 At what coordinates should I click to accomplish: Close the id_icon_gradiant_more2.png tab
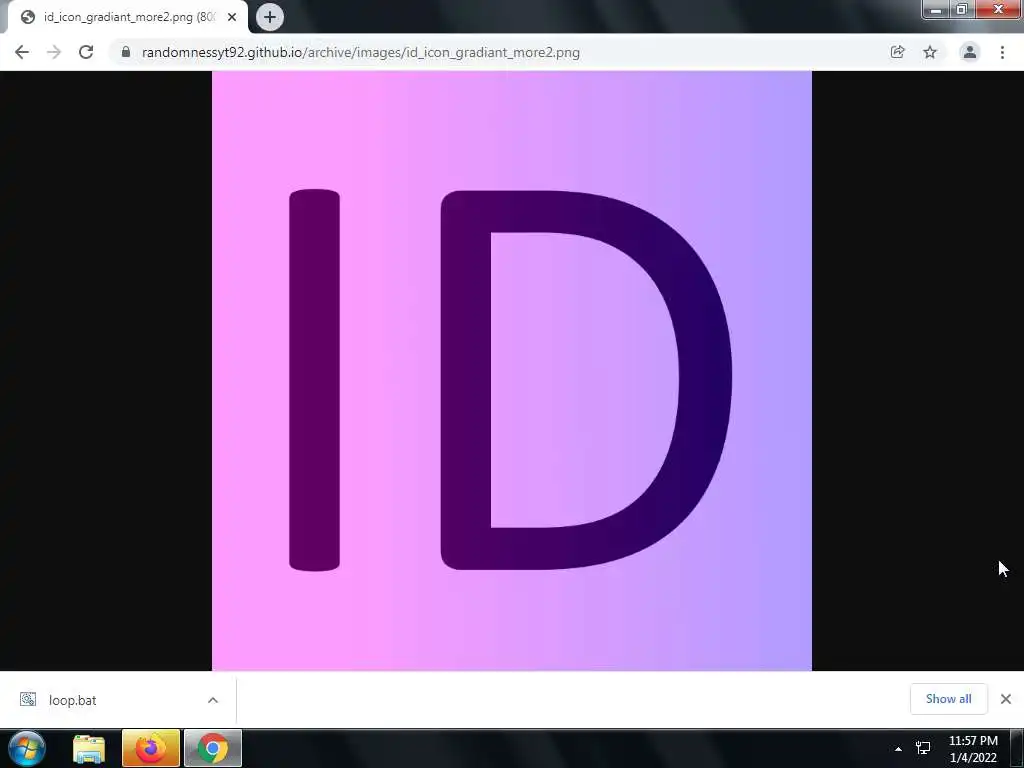pos(232,17)
